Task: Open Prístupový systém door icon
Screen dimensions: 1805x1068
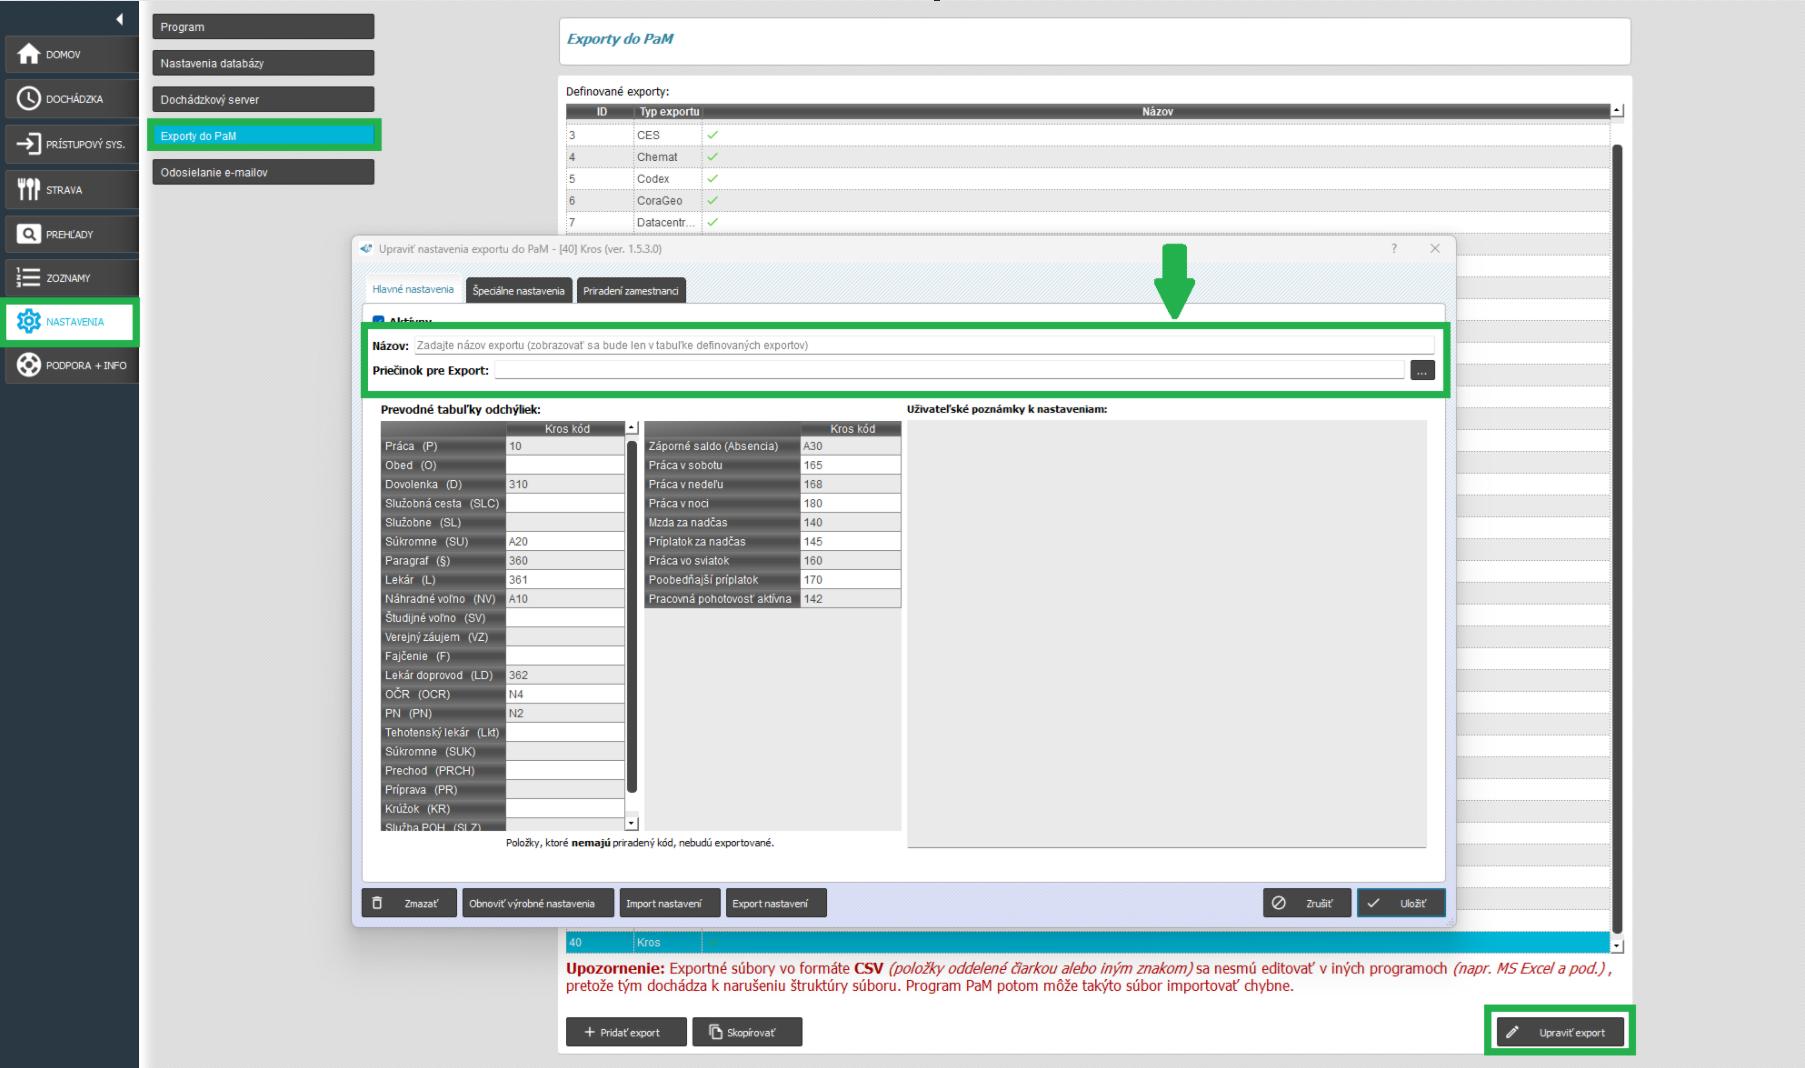Action: [29, 144]
